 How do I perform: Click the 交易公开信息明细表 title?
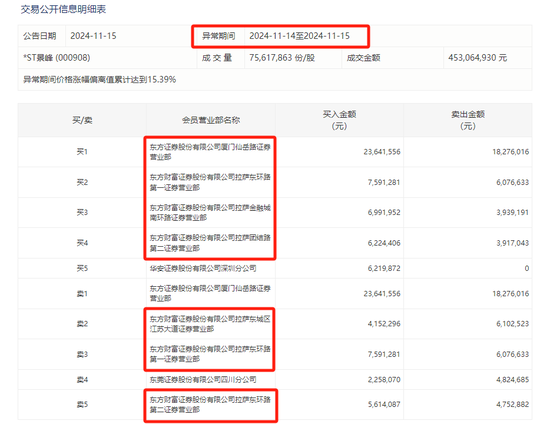(x=63, y=9)
